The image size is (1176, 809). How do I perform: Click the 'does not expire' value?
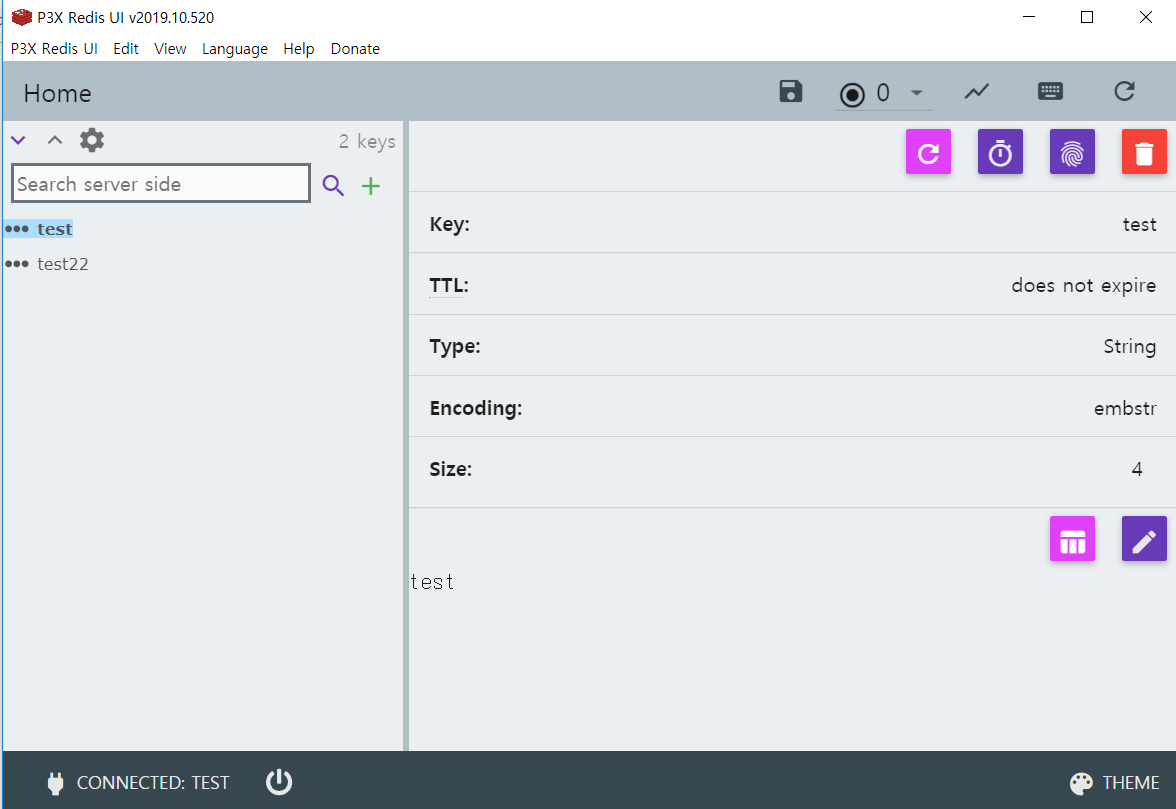[1084, 286]
